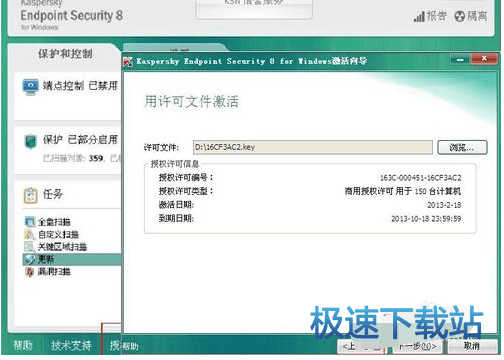Minimize the activation wizard window
This screenshot has height=360, width=504.
[460, 60]
